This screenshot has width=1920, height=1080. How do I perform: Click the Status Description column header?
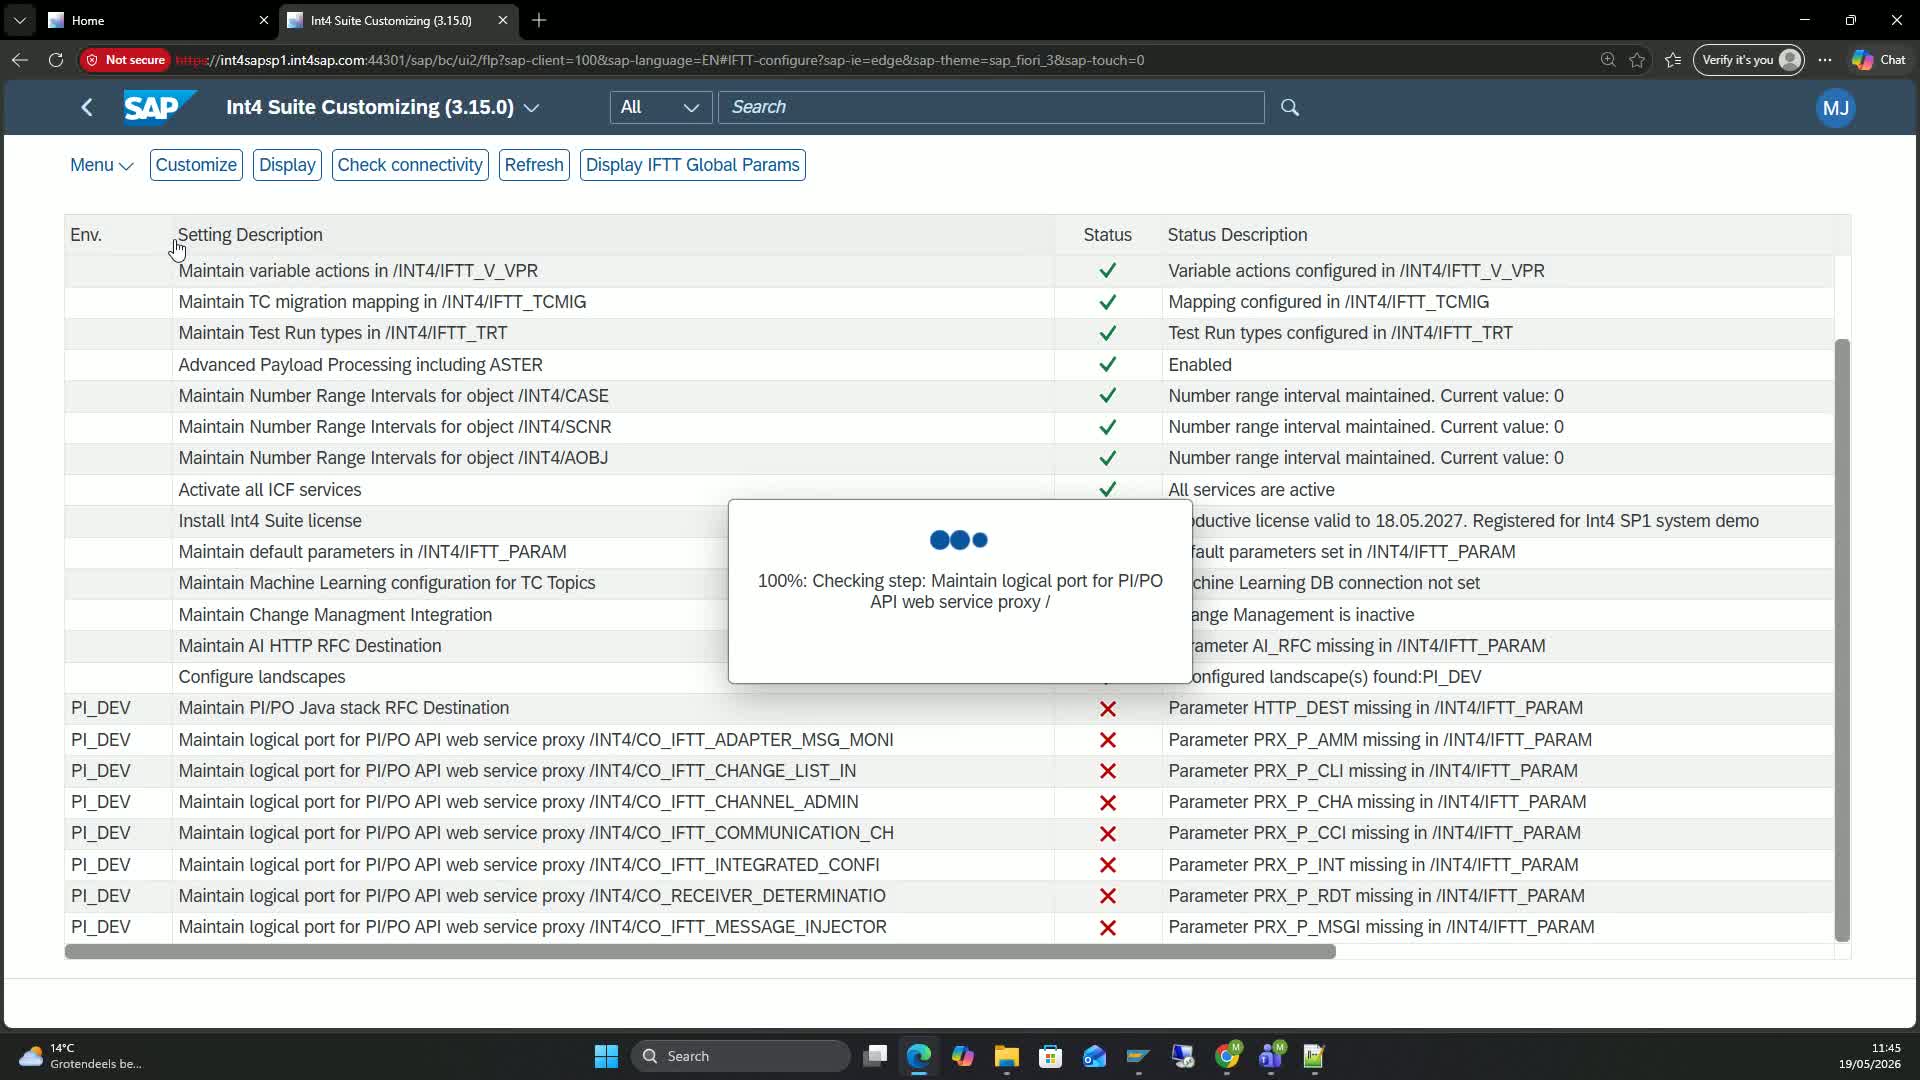coord(1498,235)
